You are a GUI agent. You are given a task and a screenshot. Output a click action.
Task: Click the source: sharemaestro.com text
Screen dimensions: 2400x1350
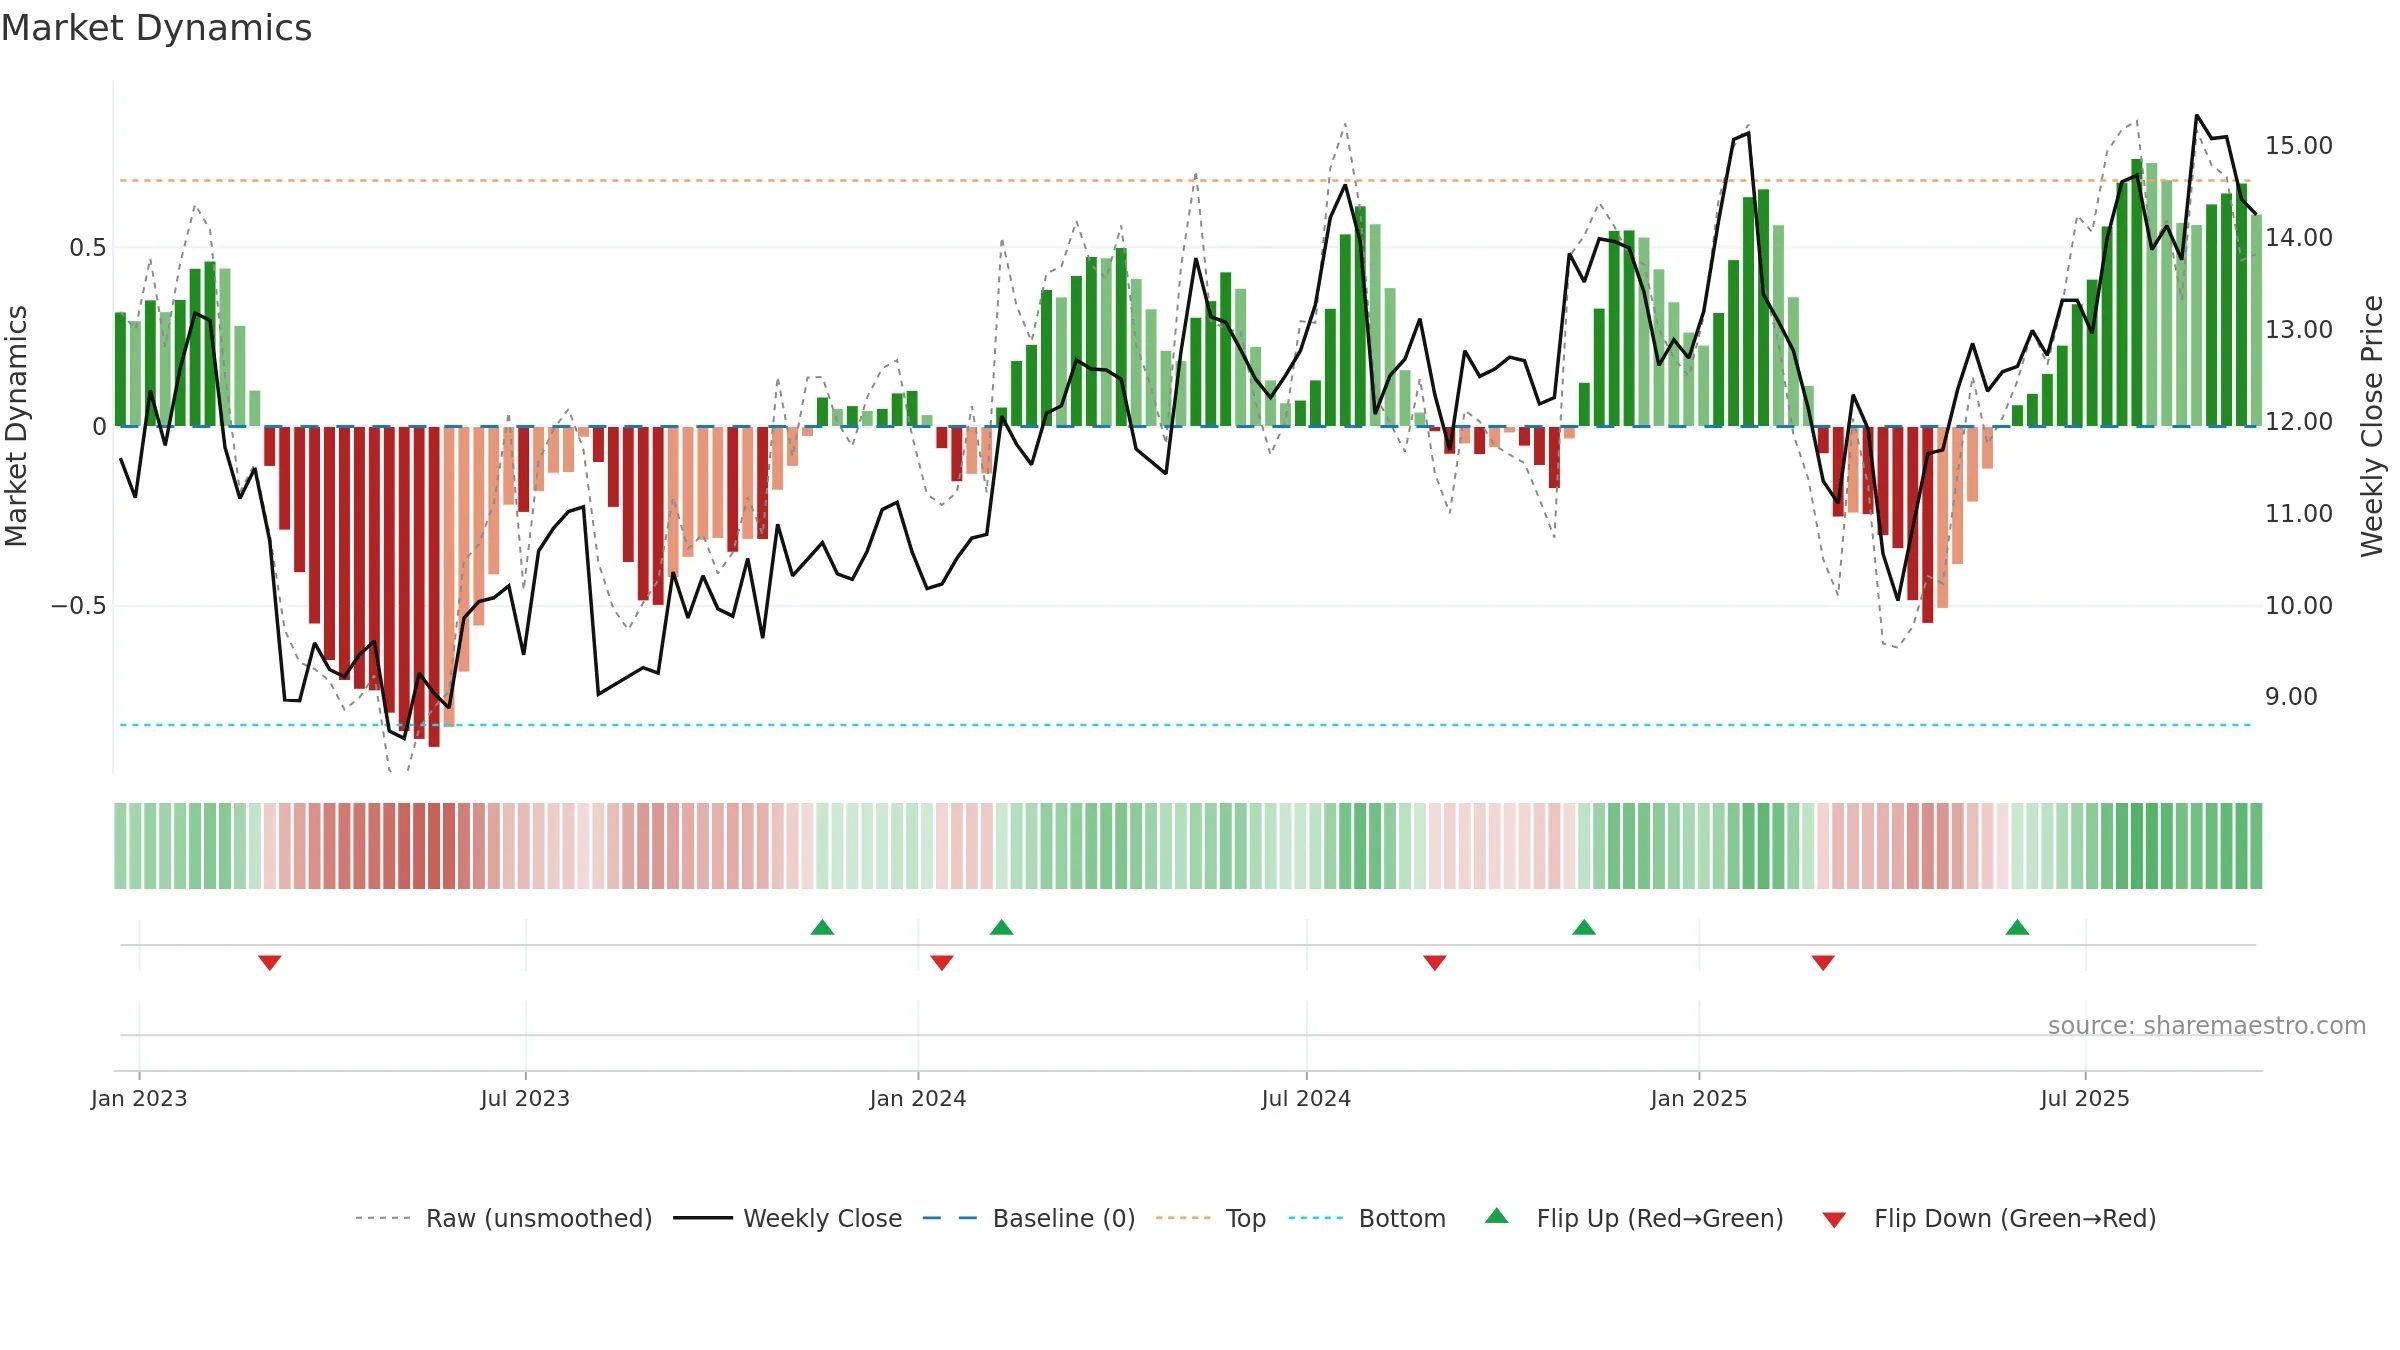[2207, 1025]
